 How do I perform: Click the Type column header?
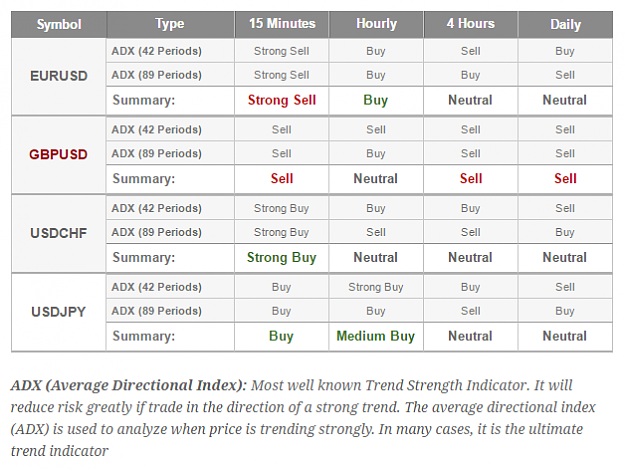pyautogui.click(x=170, y=24)
